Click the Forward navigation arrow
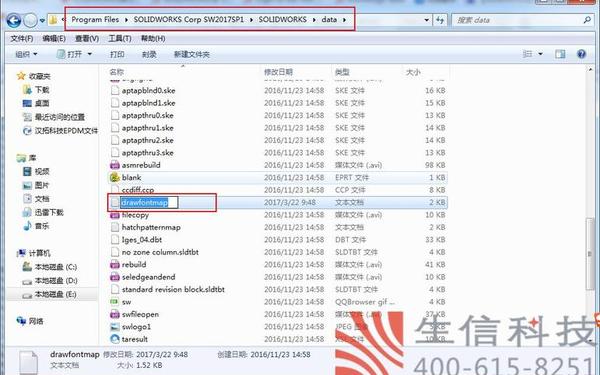 coord(30,20)
